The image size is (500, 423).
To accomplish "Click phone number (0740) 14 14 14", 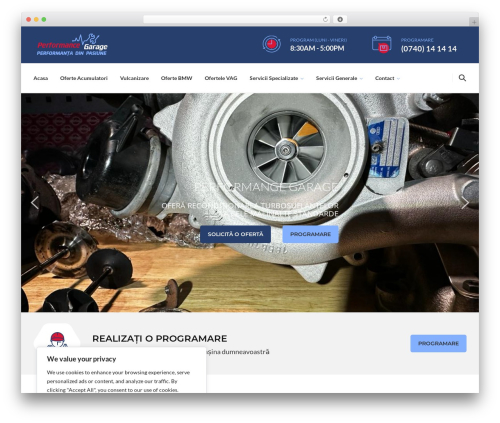I will coord(429,49).
